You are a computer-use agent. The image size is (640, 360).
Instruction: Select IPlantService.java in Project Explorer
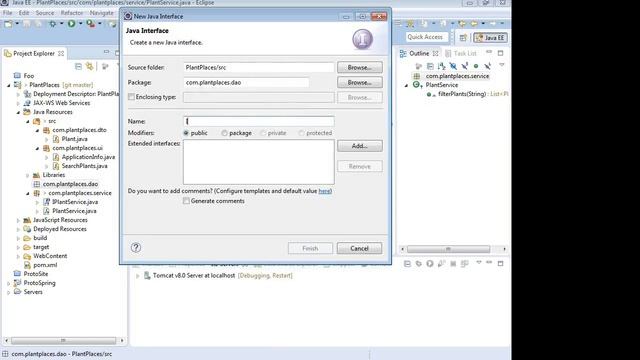pos(75,202)
